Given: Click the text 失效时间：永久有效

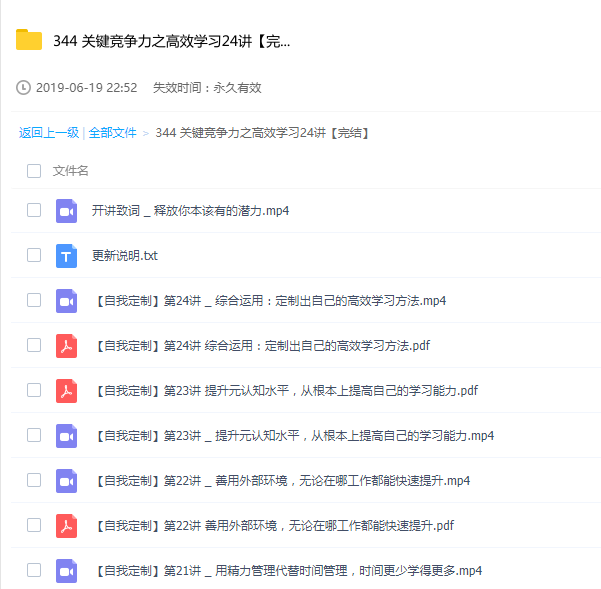Looking at the screenshot, I should [207, 88].
